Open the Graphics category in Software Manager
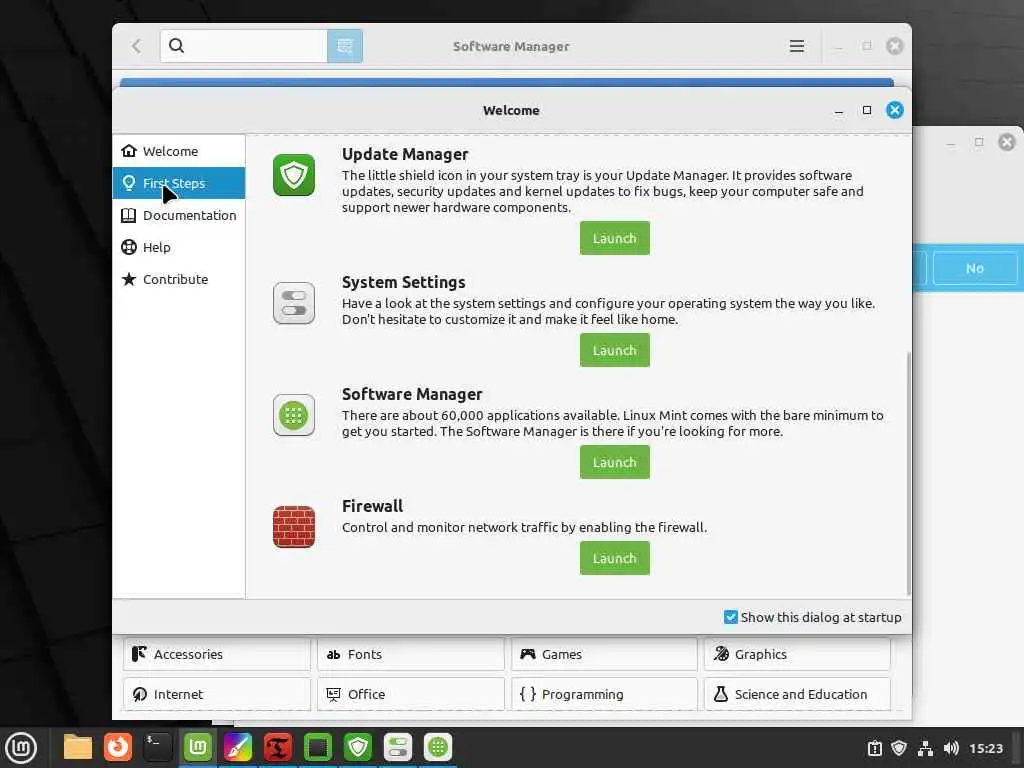 click(797, 654)
